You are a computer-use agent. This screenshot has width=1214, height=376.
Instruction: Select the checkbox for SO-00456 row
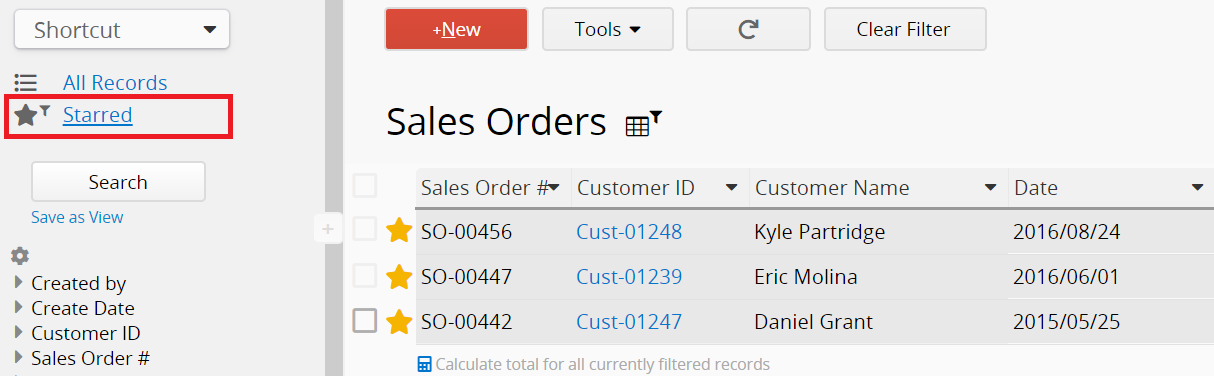point(365,230)
